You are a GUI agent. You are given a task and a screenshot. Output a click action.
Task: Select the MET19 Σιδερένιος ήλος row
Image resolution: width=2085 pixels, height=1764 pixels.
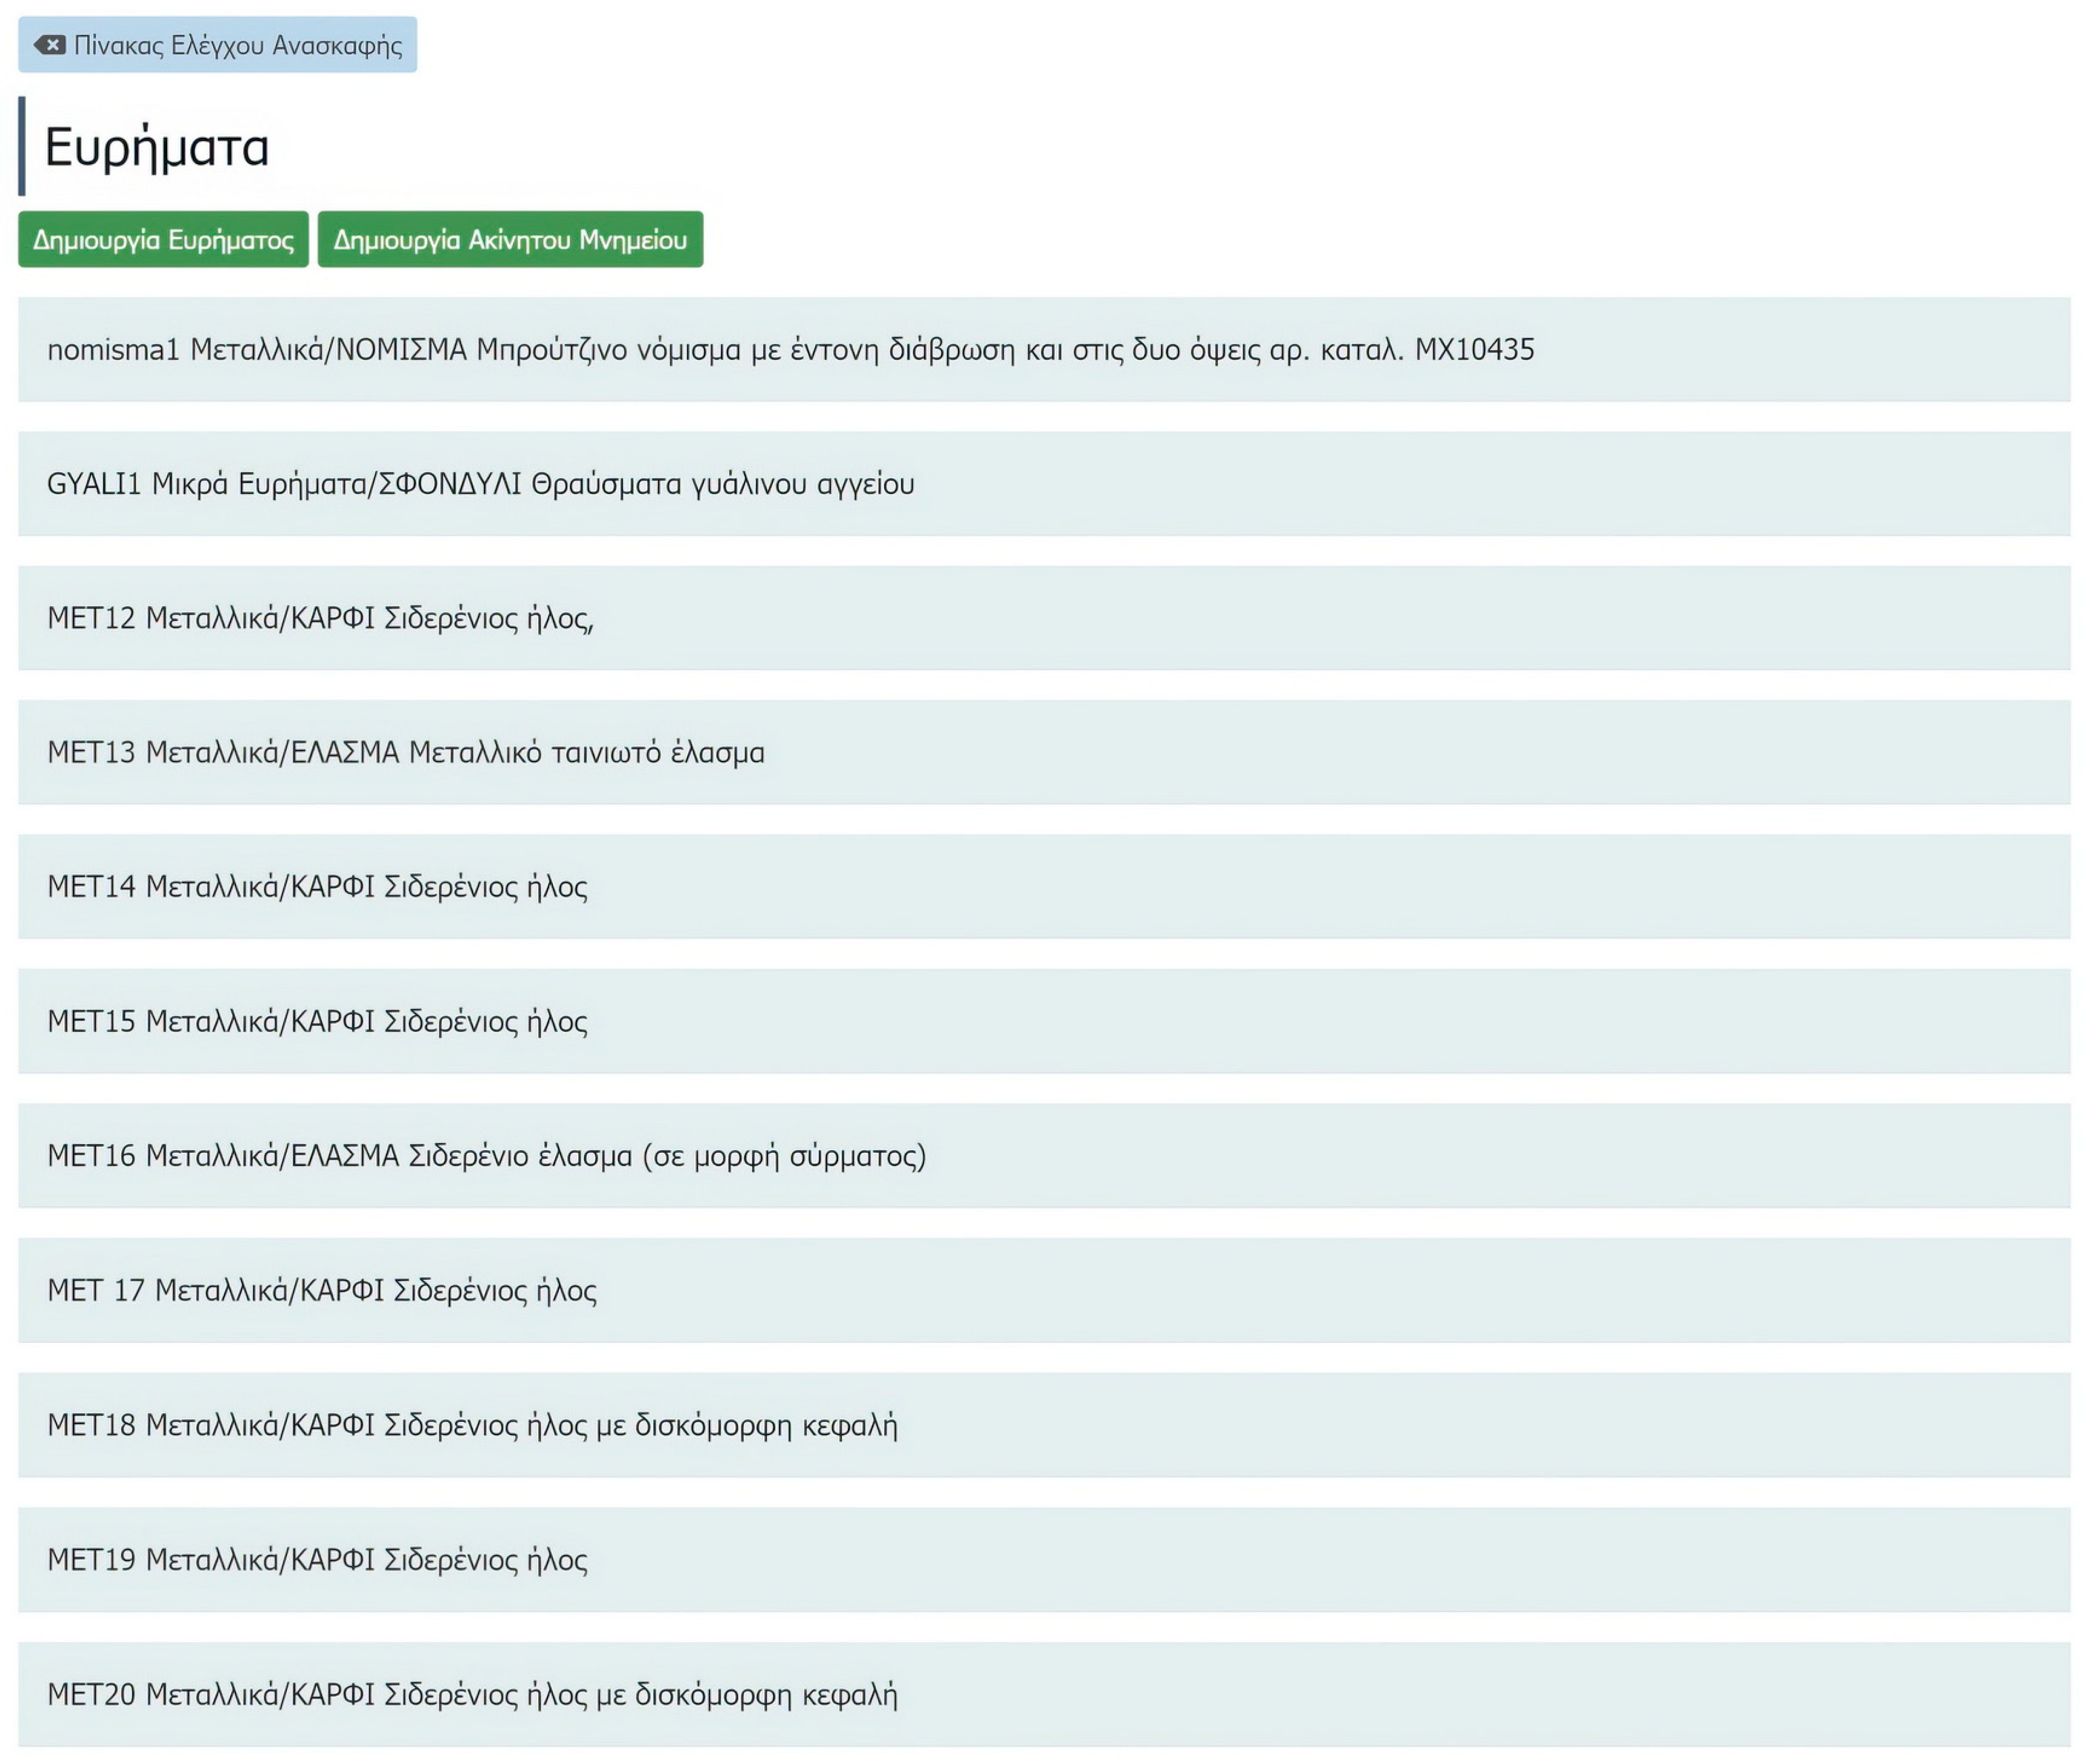[317, 1559]
